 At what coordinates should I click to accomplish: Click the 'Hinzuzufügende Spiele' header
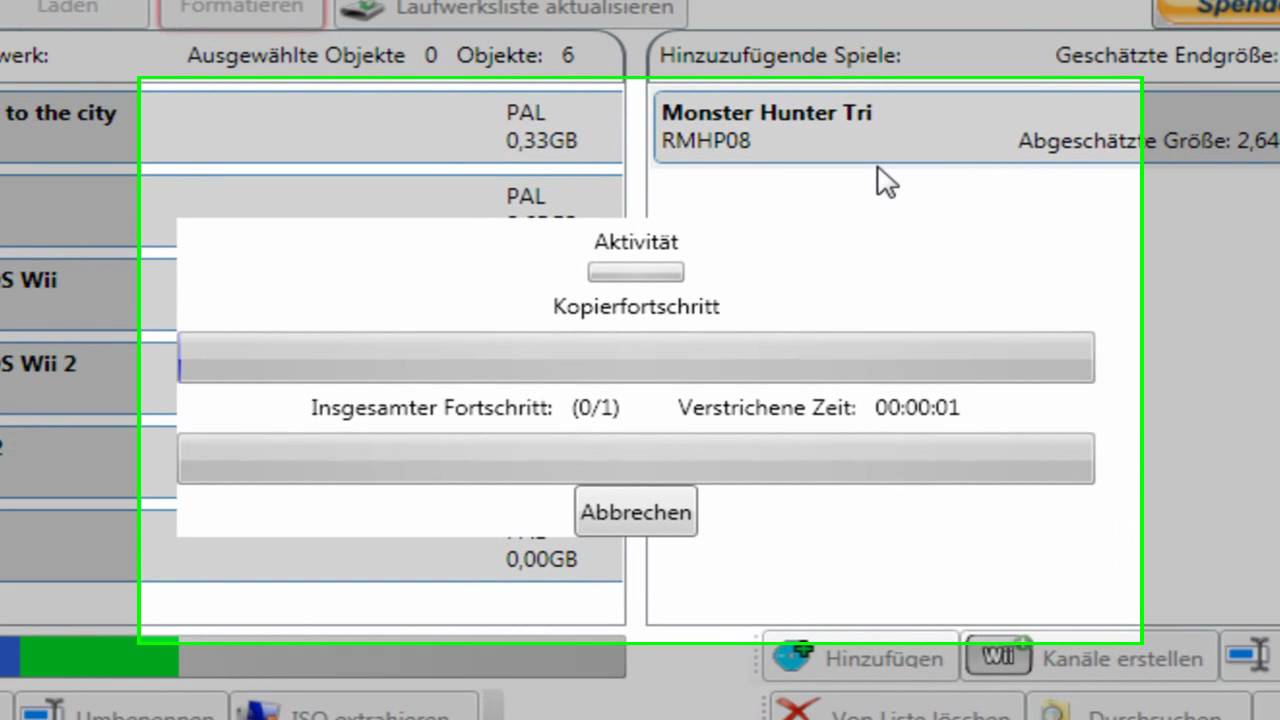click(780, 55)
